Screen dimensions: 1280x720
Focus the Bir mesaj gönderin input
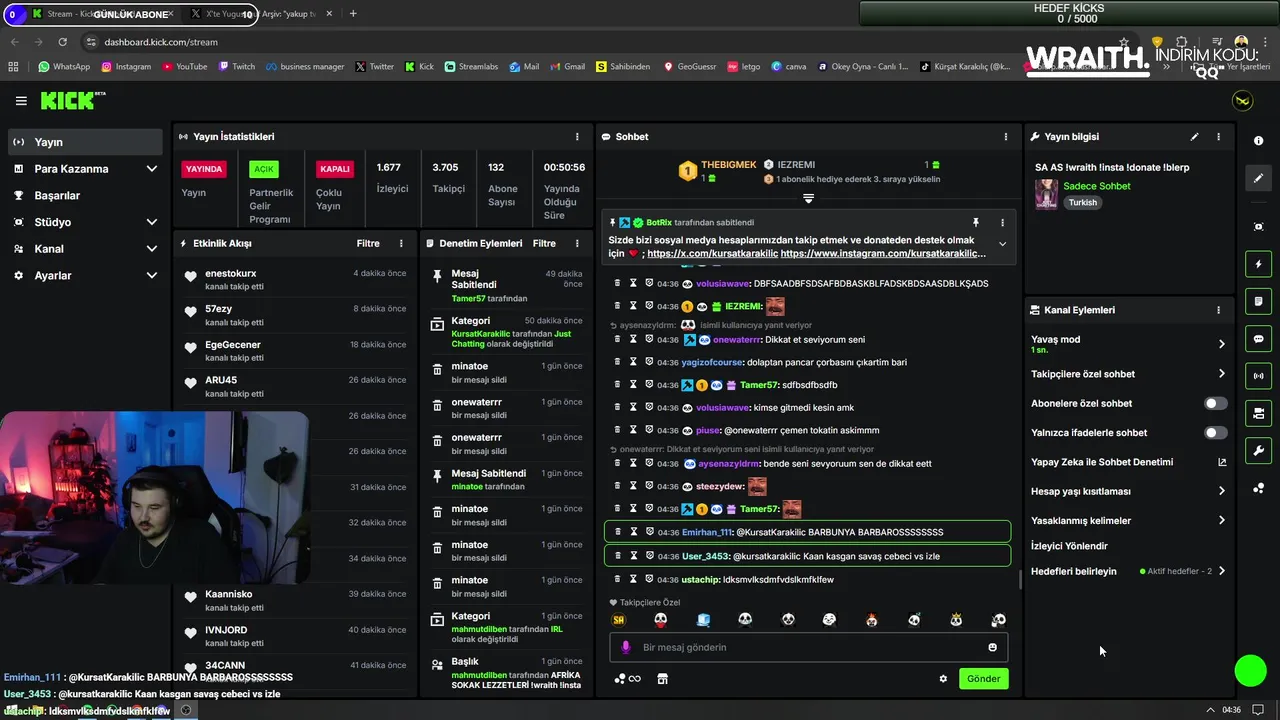pyautogui.click(x=808, y=647)
